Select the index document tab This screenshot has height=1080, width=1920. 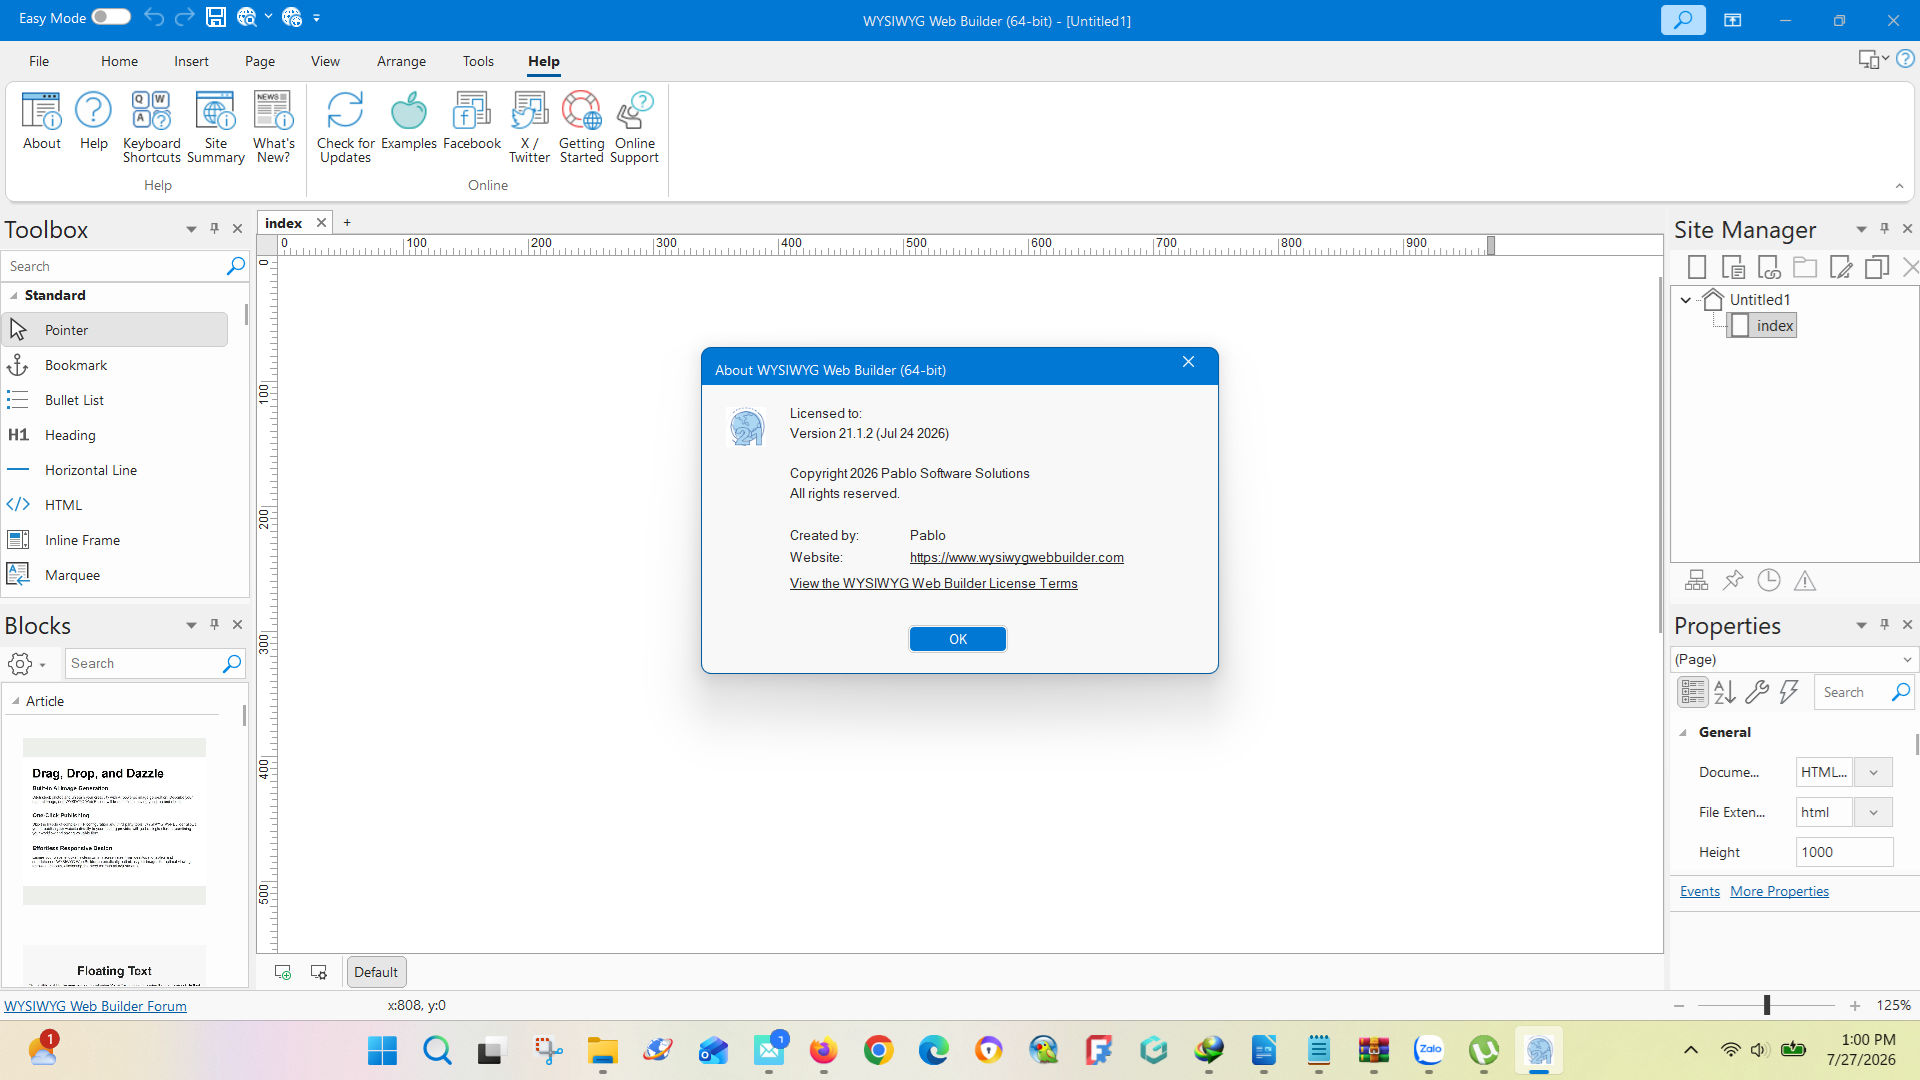pyautogui.click(x=284, y=223)
